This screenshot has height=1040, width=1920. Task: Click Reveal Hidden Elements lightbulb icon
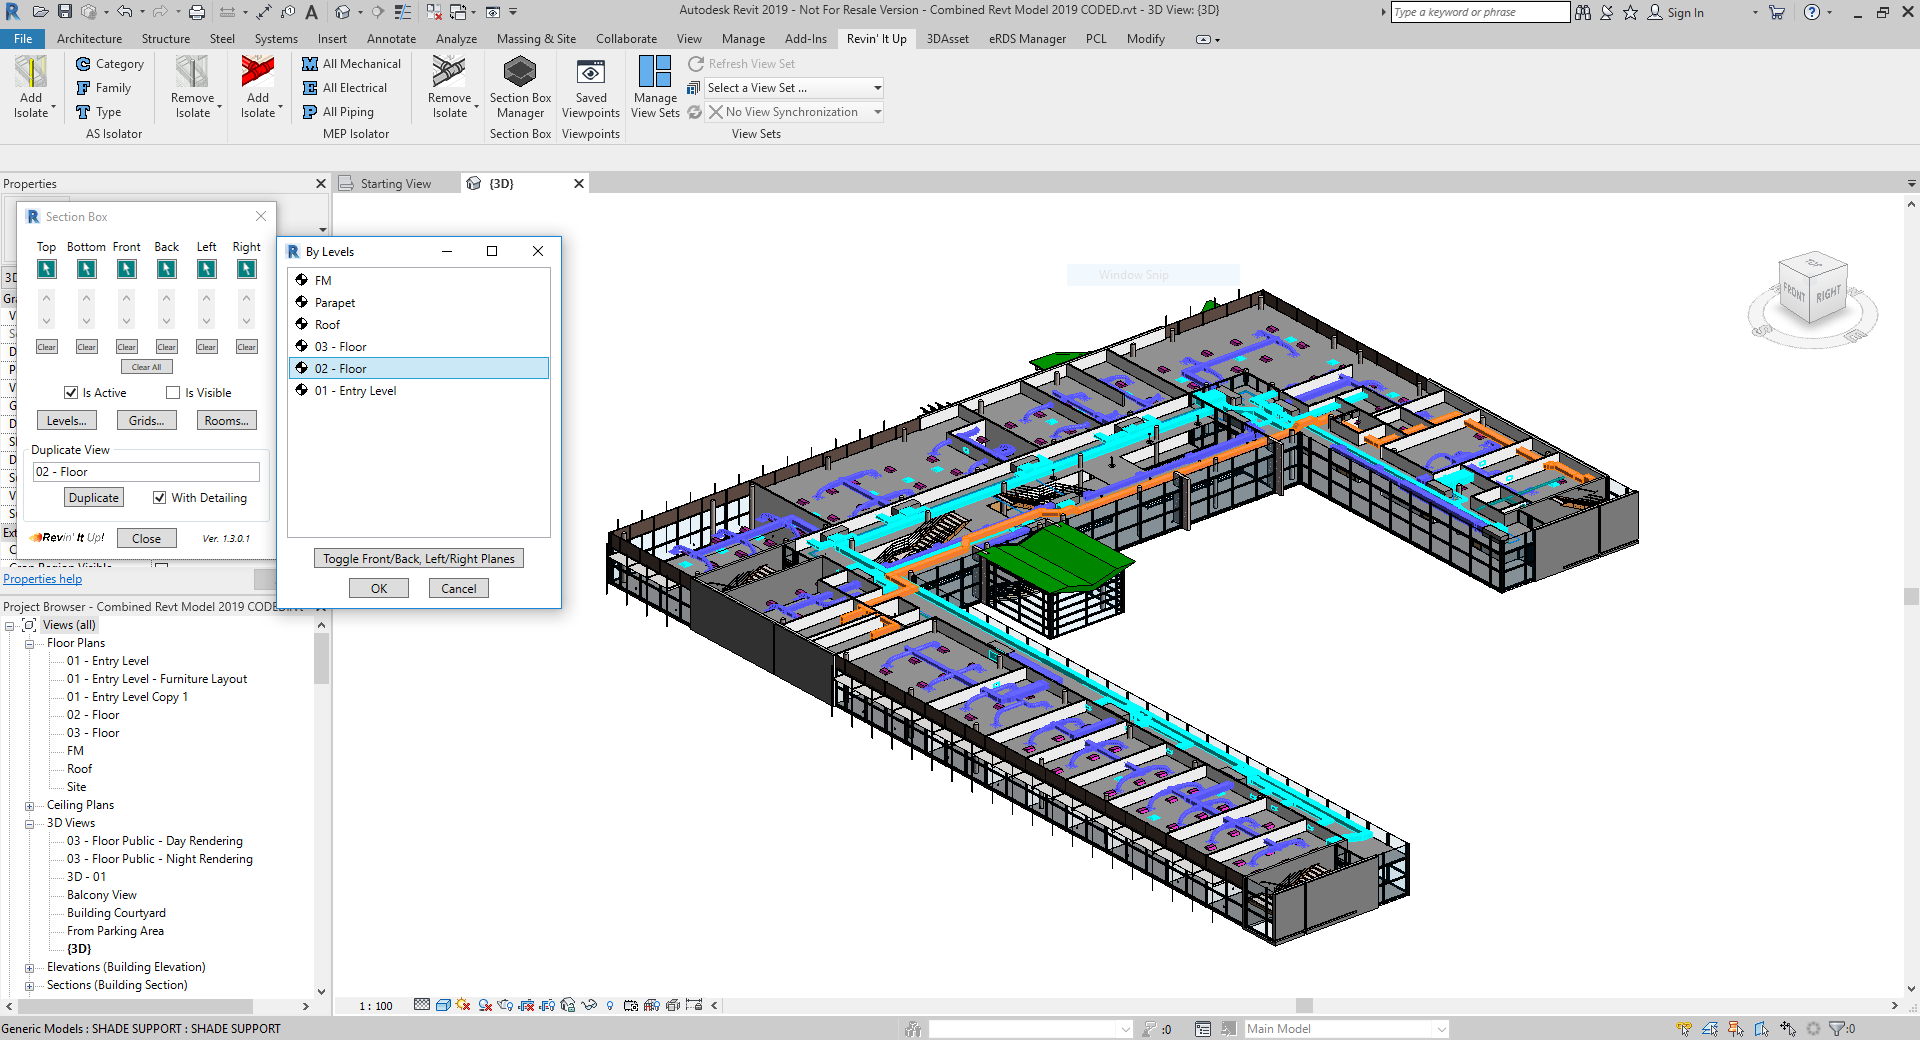pyautogui.click(x=610, y=1005)
